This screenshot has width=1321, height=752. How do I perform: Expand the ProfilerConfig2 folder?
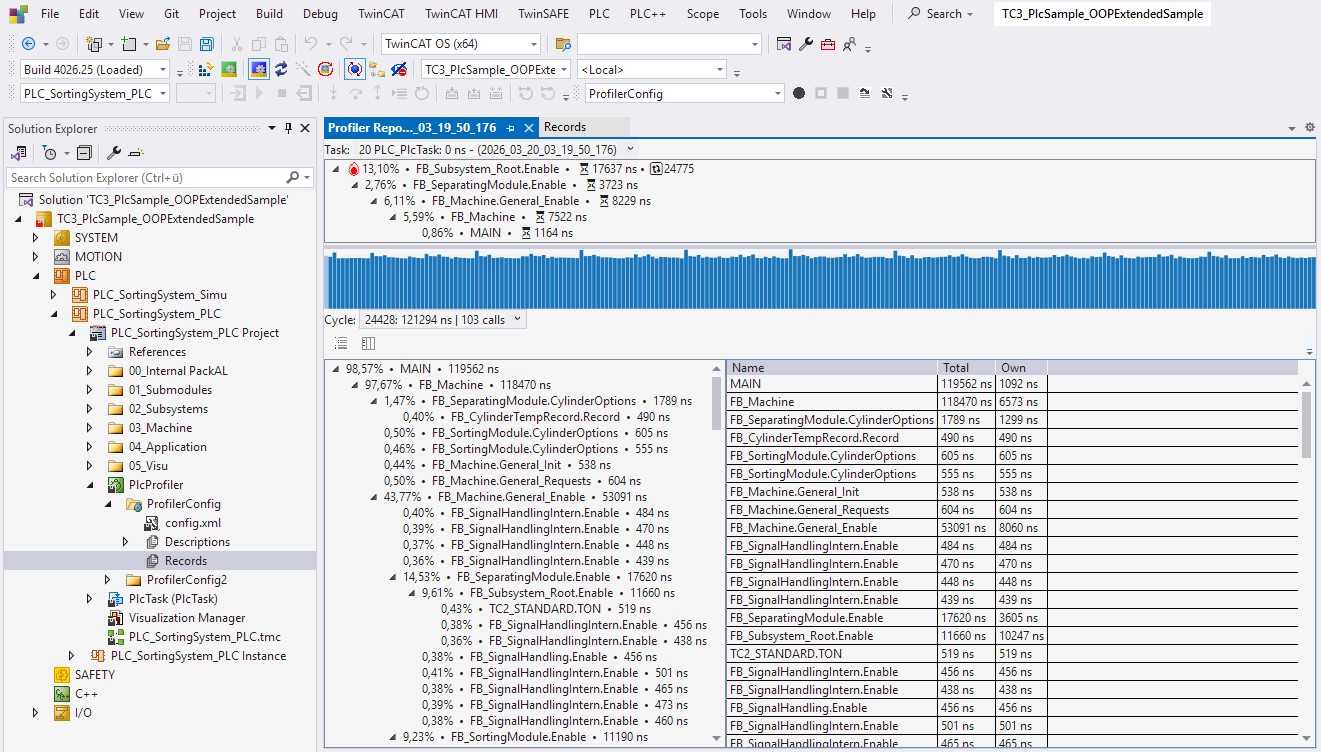point(108,580)
